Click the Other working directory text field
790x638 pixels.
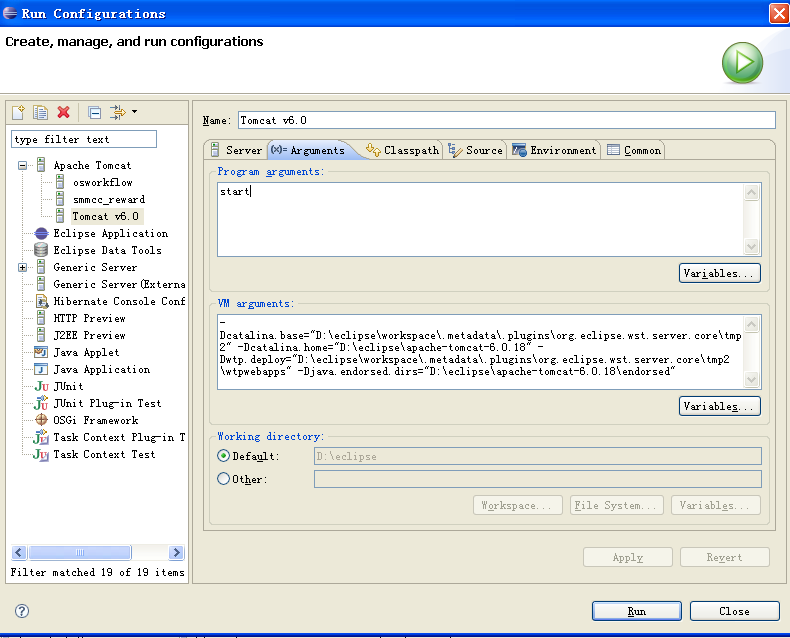pyautogui.click(x=538, y=479)
